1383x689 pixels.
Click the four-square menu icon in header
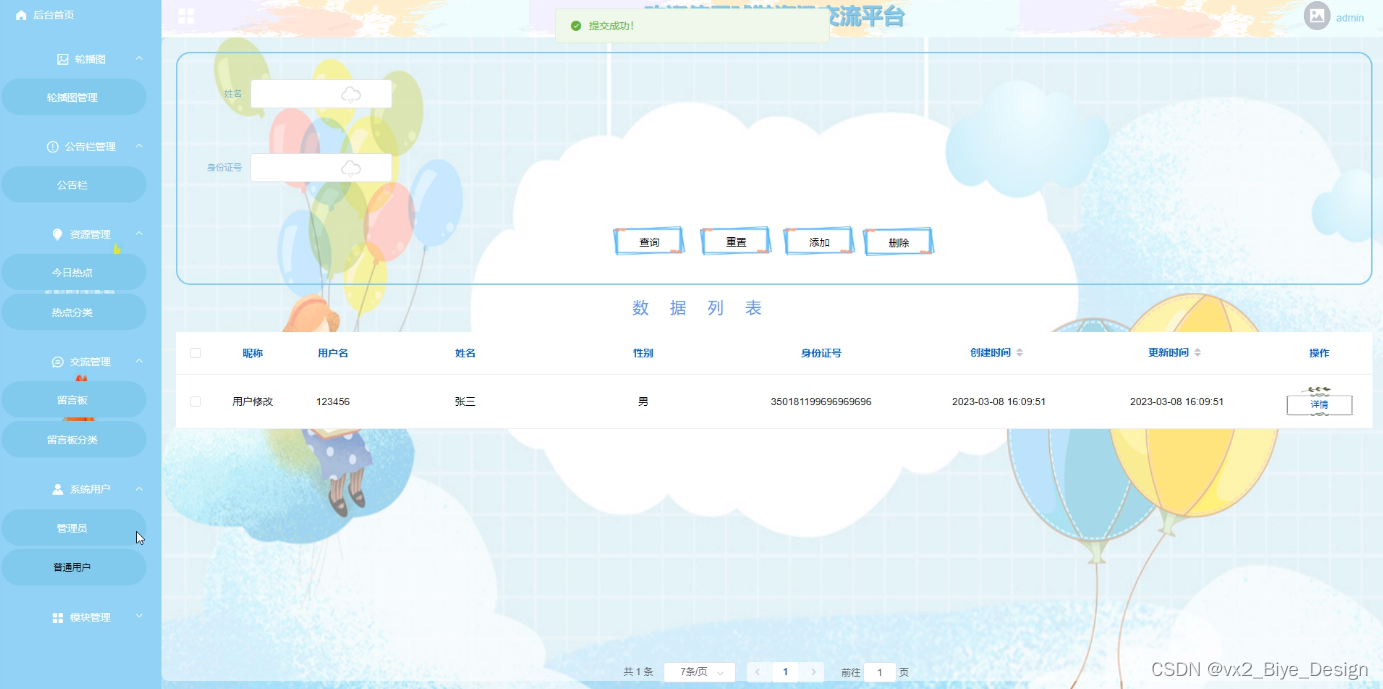[x=186, y=16]
